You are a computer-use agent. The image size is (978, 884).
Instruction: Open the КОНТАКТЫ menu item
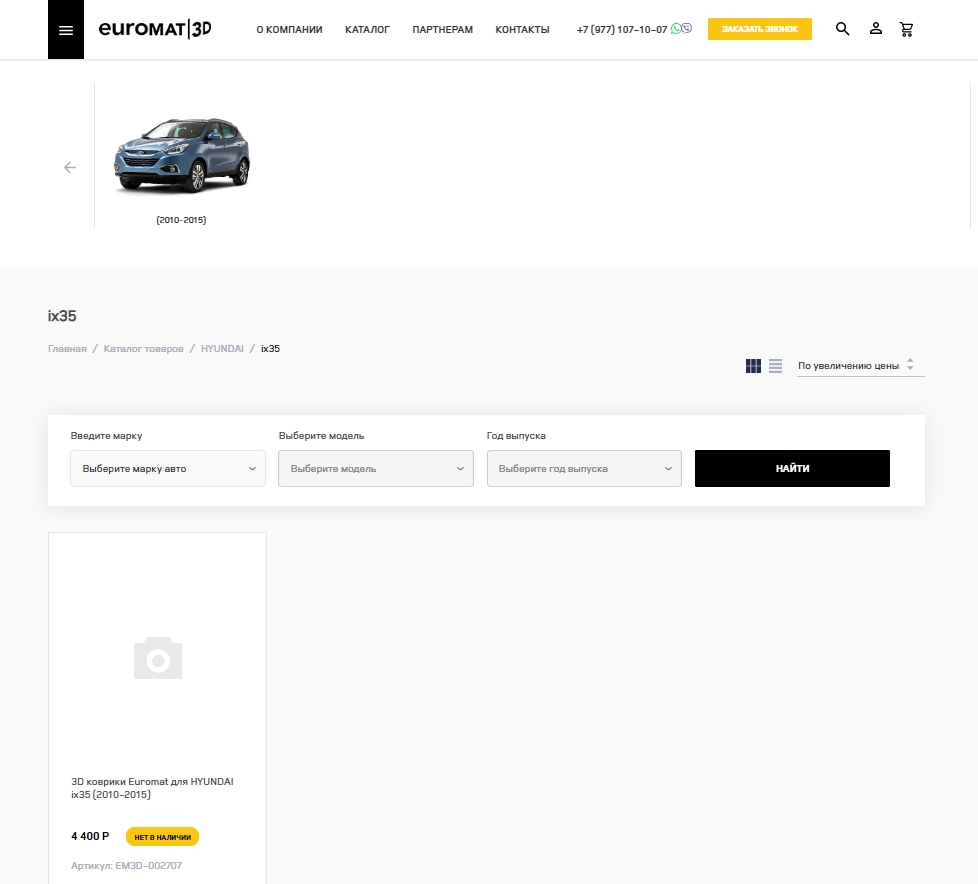[x=522, y=29]
